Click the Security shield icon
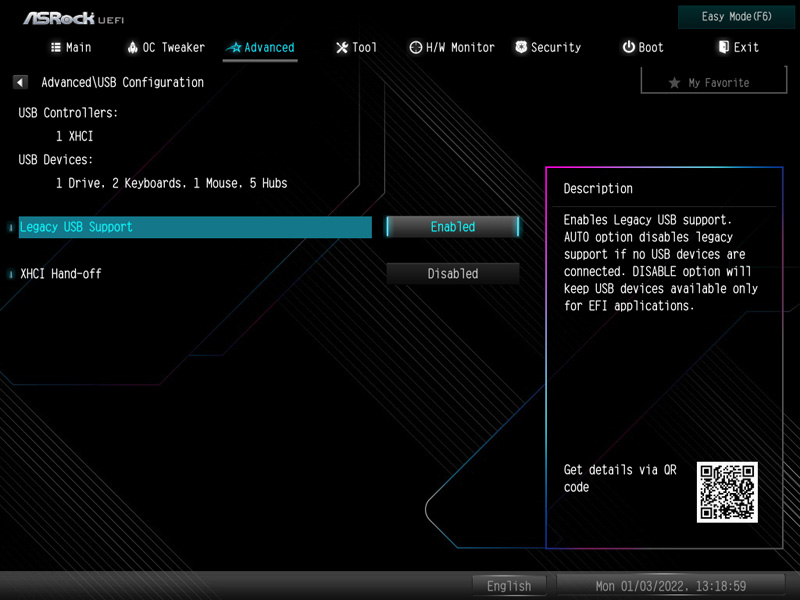 [x=521, y=47]
